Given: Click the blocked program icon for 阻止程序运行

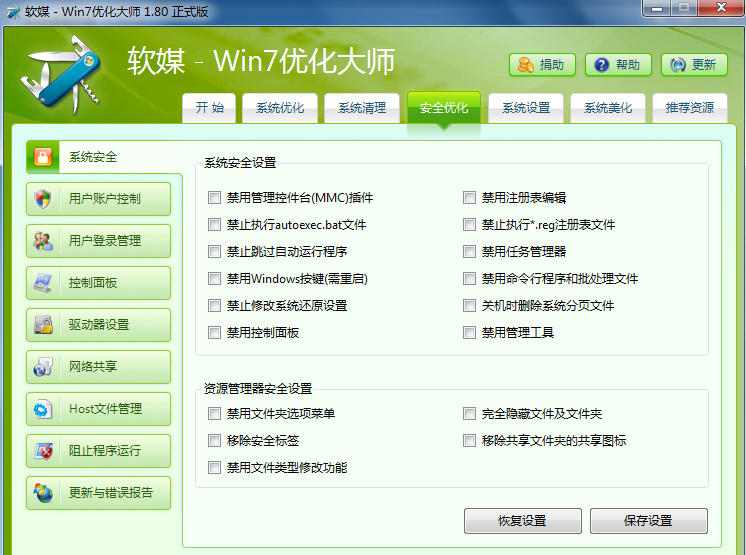Looking at the screenshot, I should (x=43, y=451).
